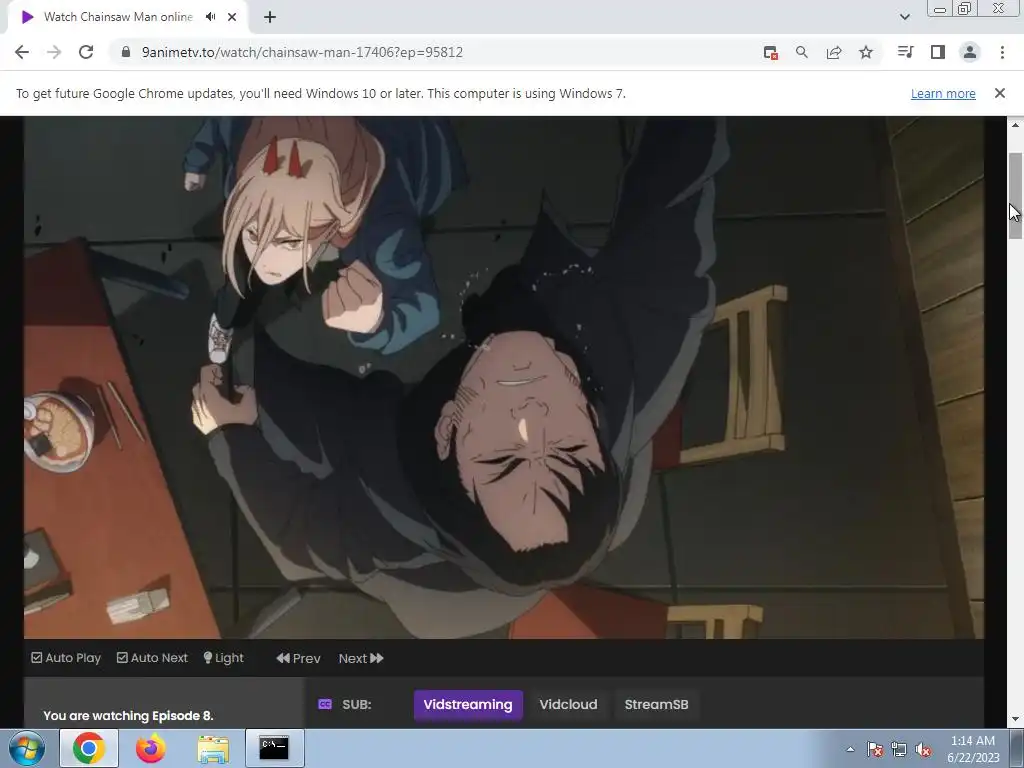Open Chrome from the taskbar

(x=89, y=748)
